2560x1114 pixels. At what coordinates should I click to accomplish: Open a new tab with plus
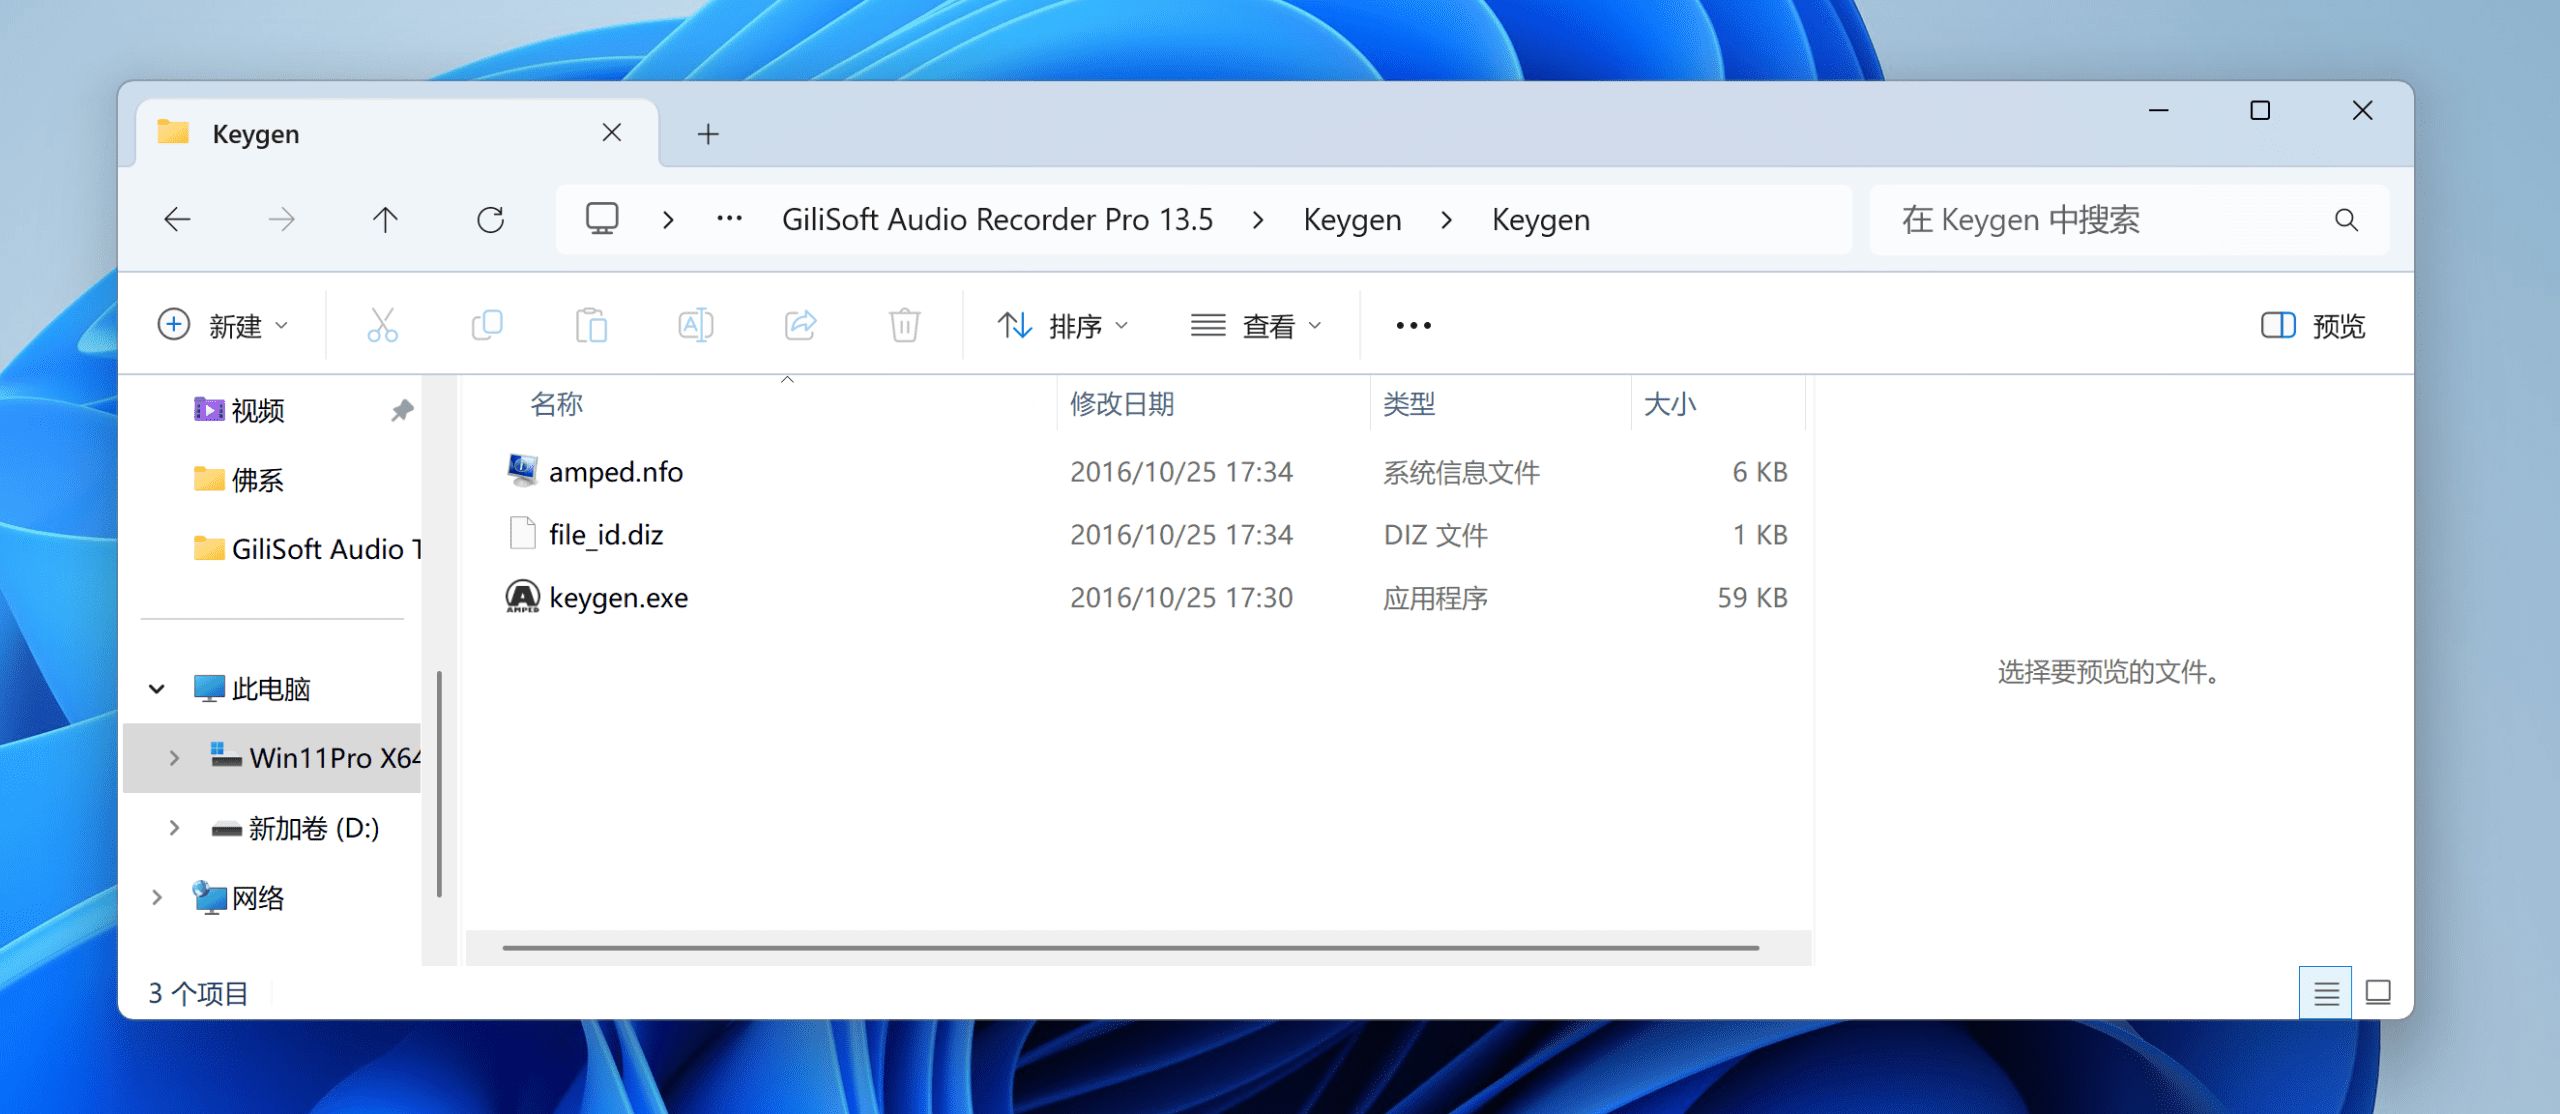pos(708,134)
